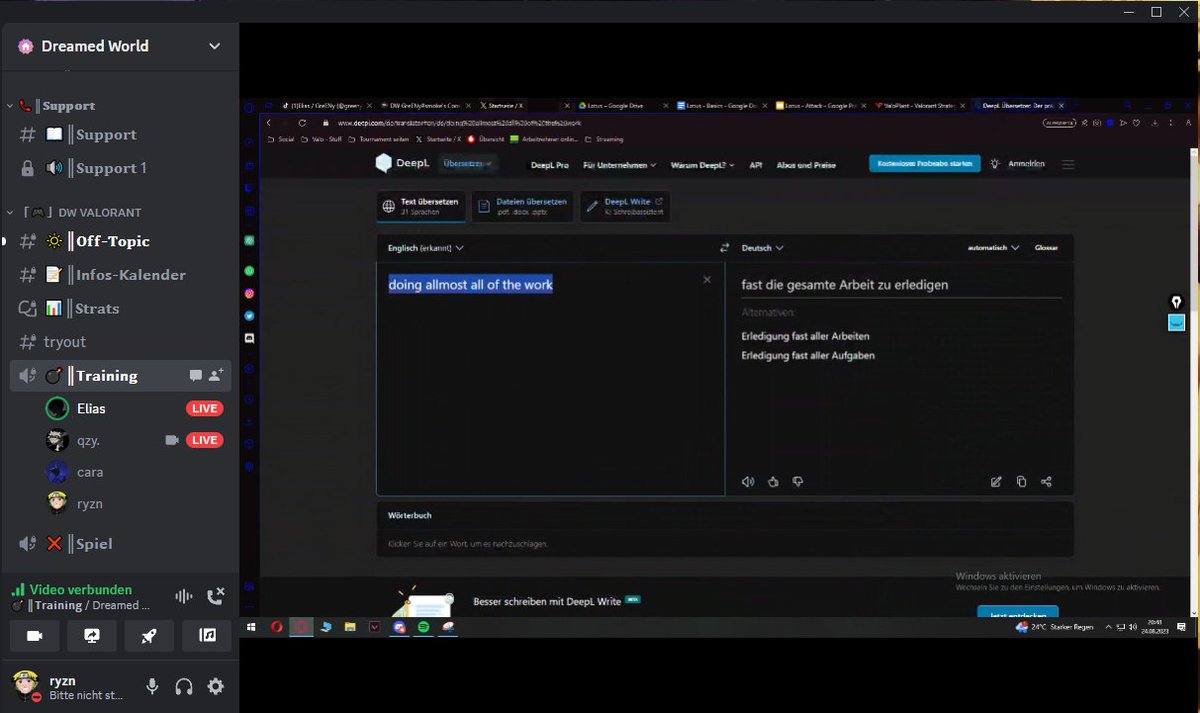Select user cara in the voice channel
The height and width of the screenshot is (713, 1200).
90,472
